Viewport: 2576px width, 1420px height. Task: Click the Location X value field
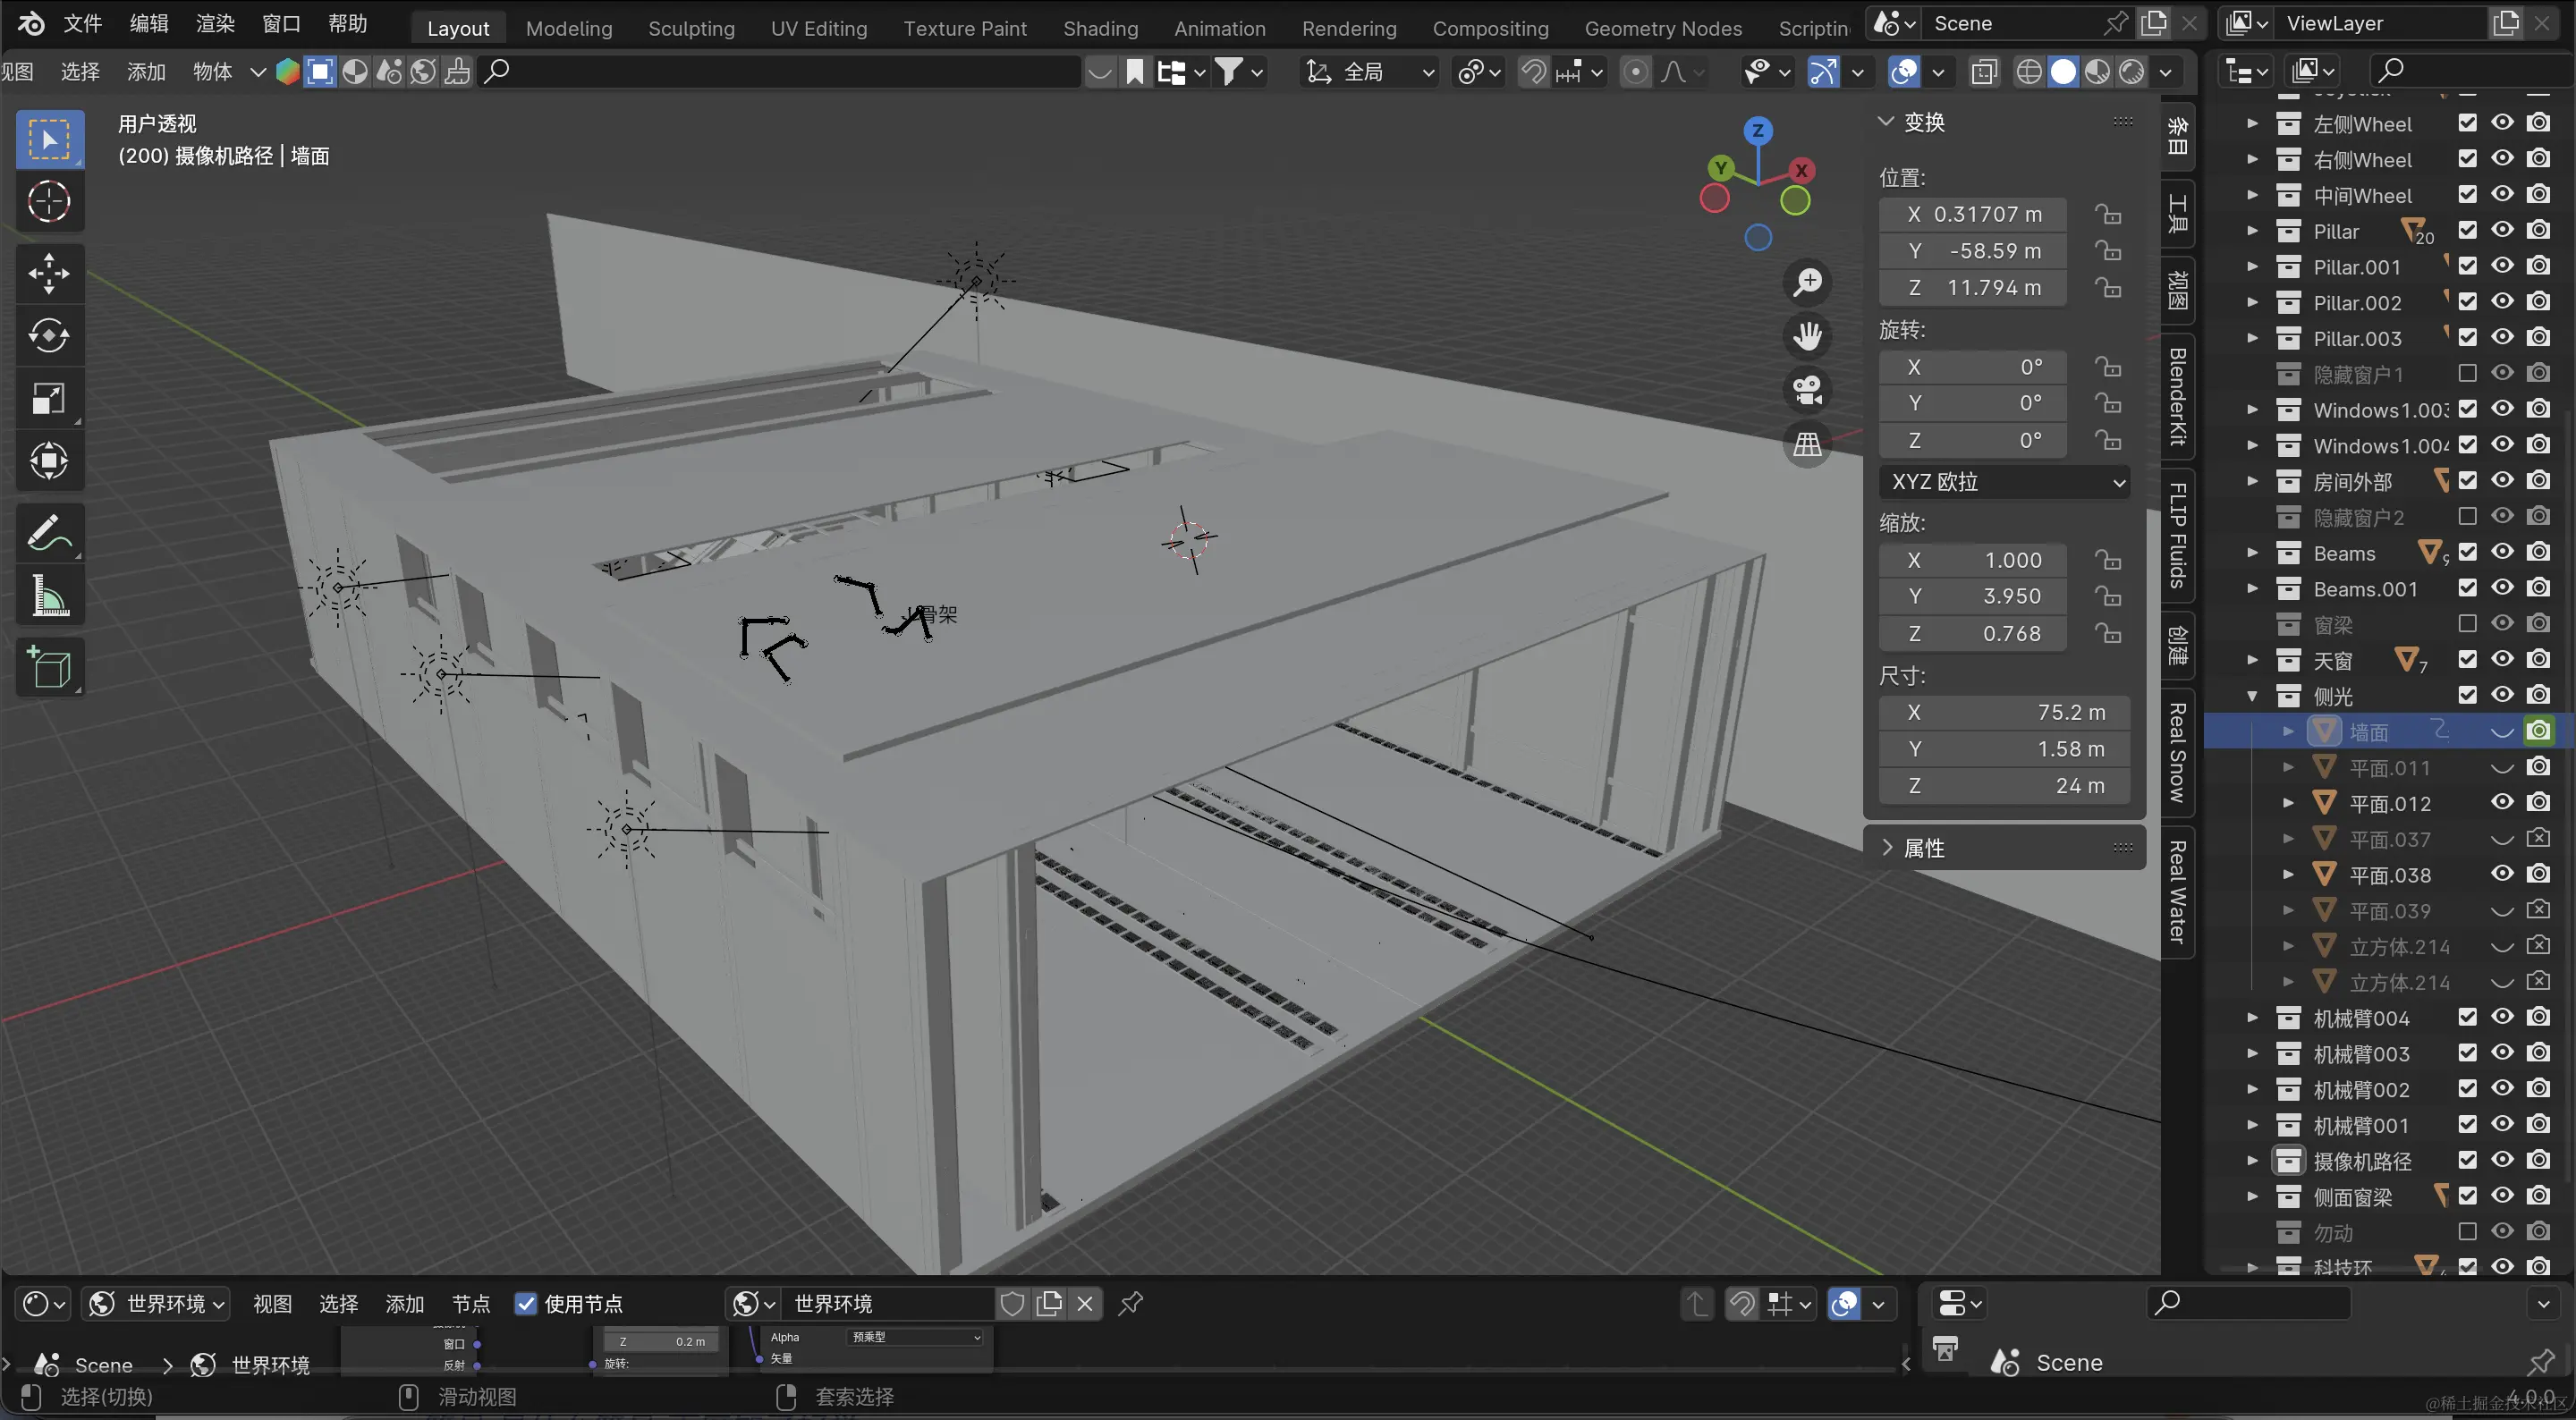(x=1972, y=214)
